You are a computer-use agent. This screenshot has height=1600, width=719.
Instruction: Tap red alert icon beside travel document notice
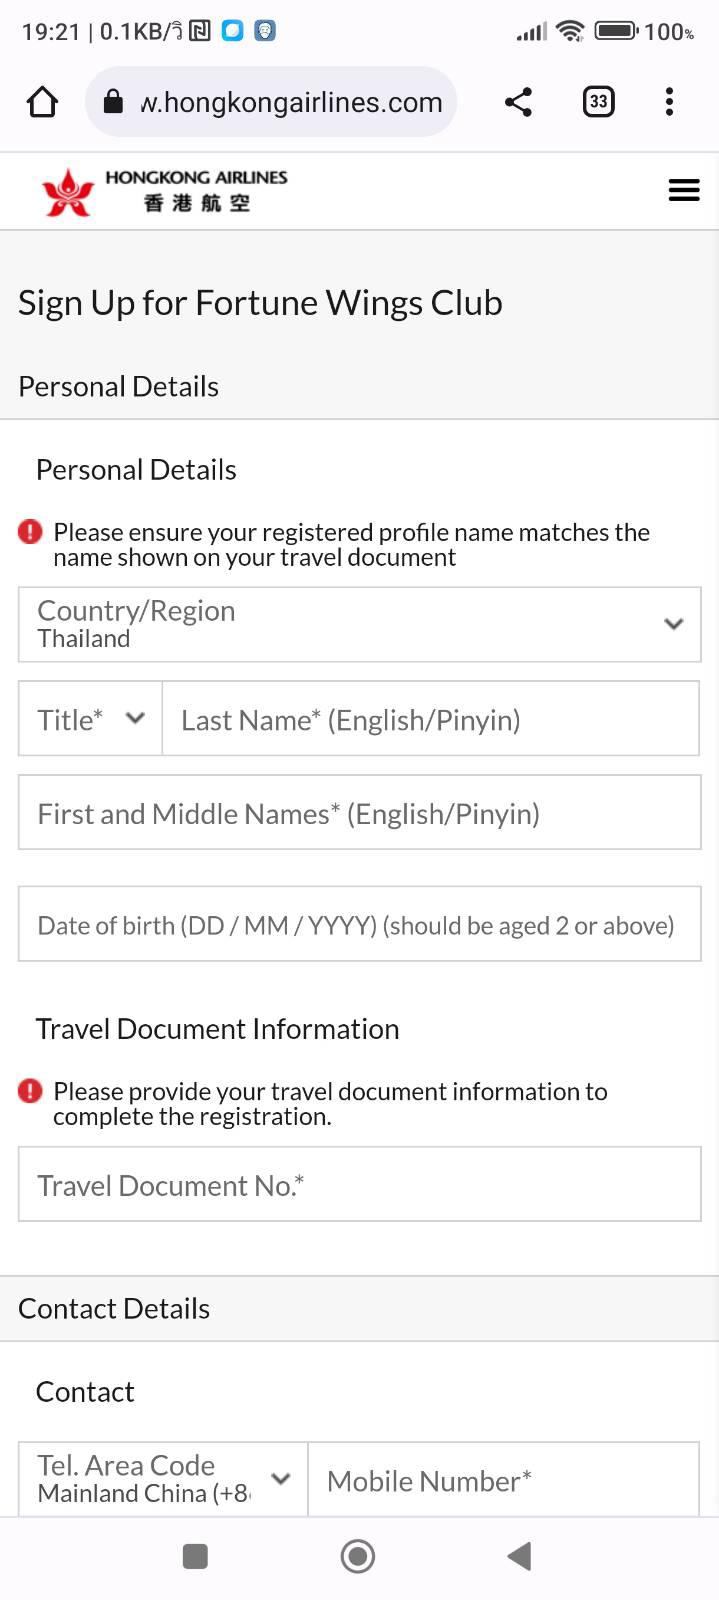click(31, 1091)
